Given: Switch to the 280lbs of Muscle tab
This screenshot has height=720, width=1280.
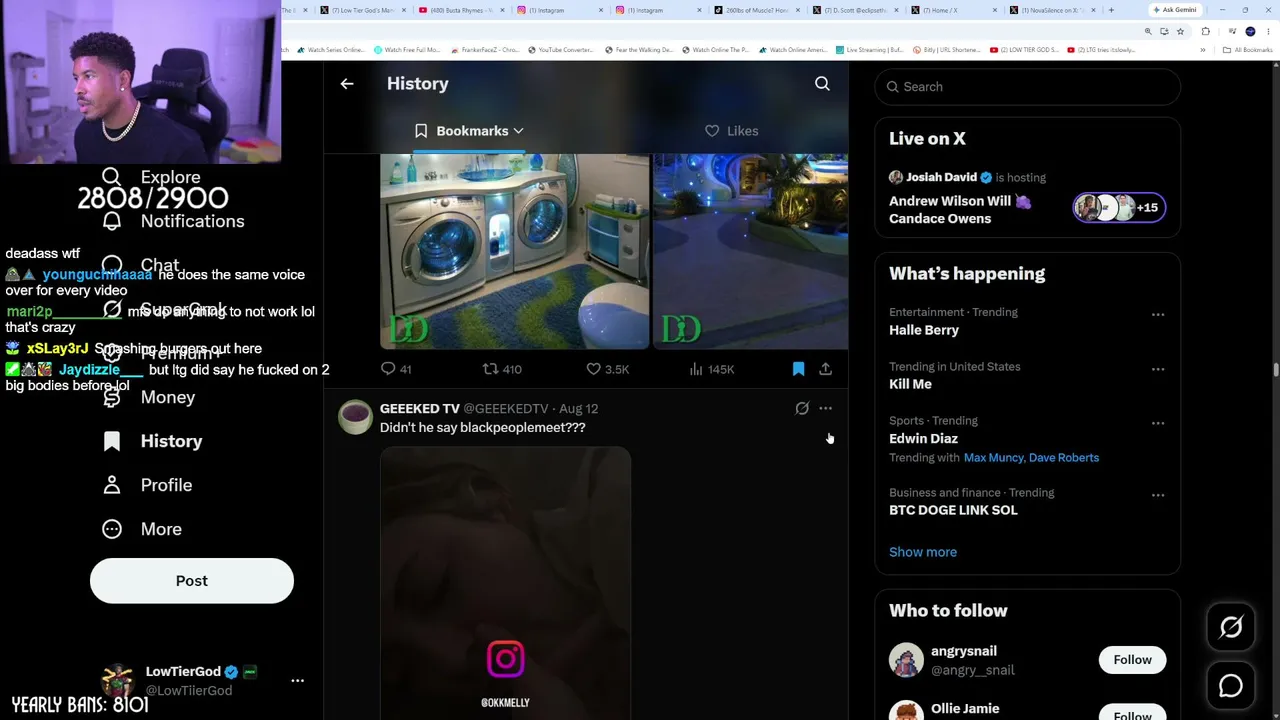Looking at the screenshot, I should click(x=758, y=10).
